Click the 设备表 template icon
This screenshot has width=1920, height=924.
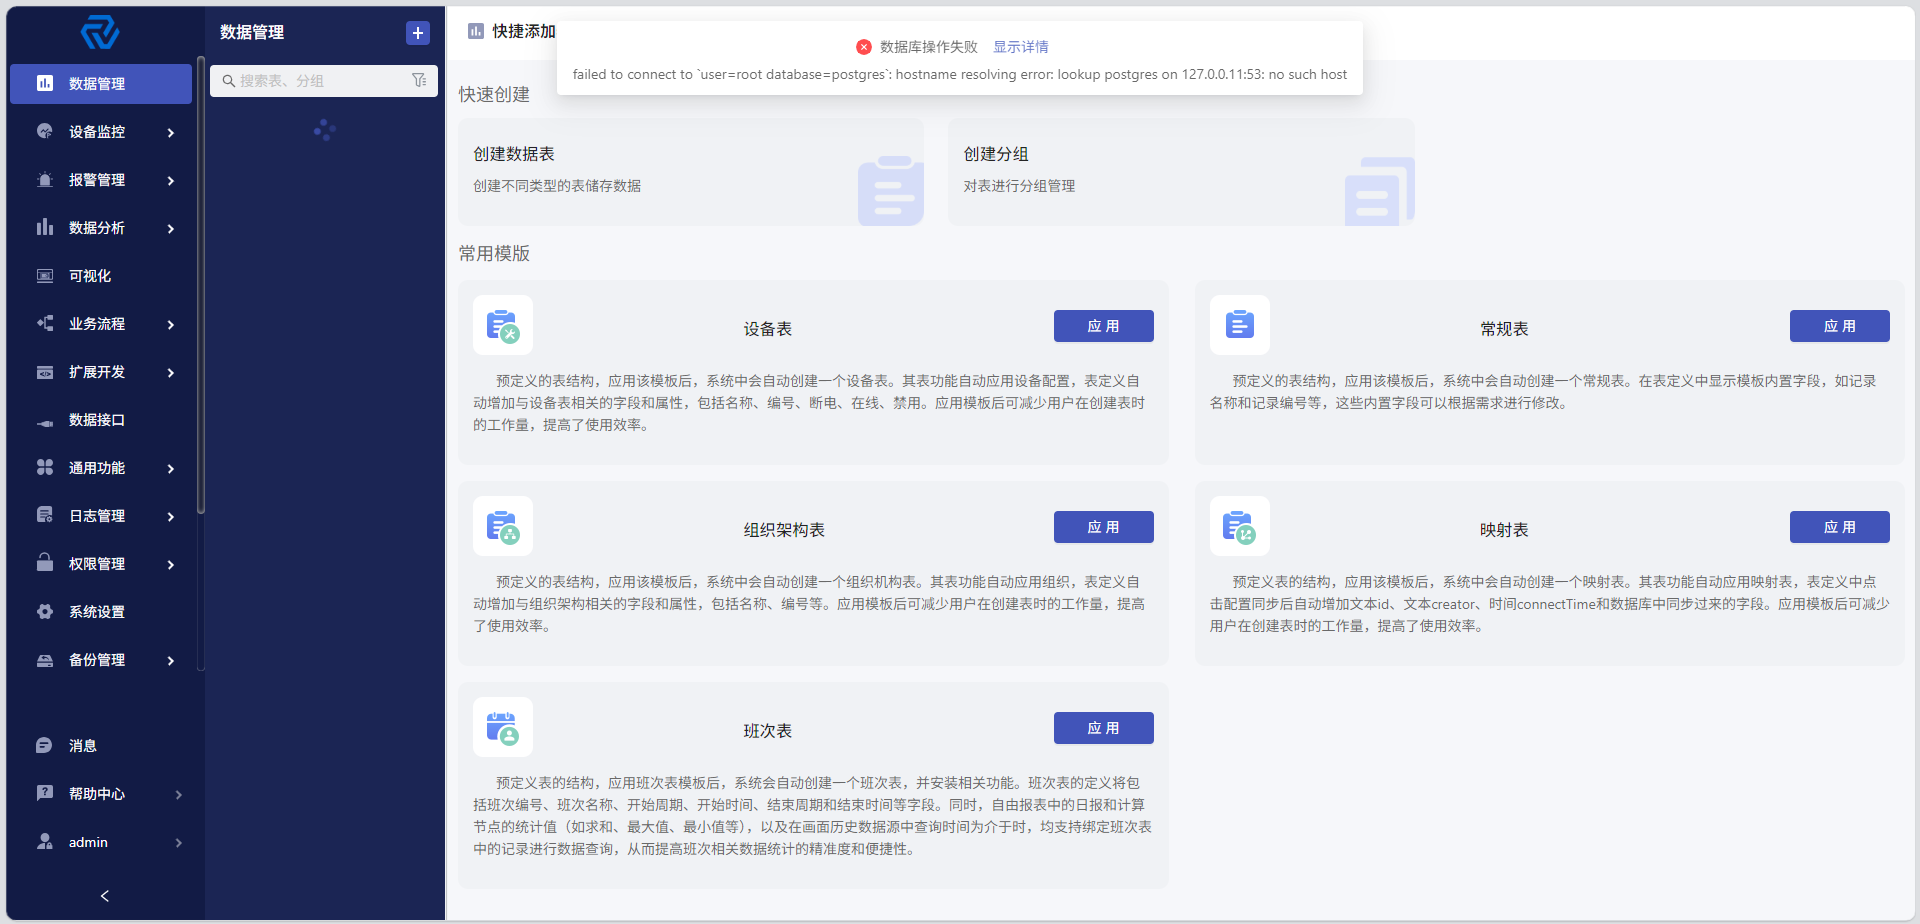point(503,325)
